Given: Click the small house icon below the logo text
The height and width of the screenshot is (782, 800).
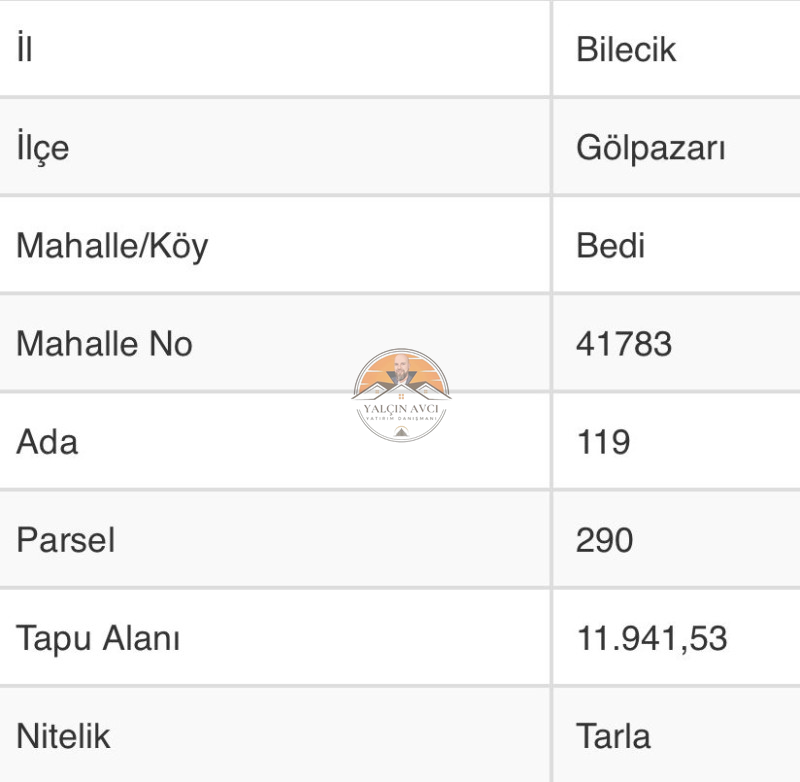Looking at the screenshot, I should point(401,432).
